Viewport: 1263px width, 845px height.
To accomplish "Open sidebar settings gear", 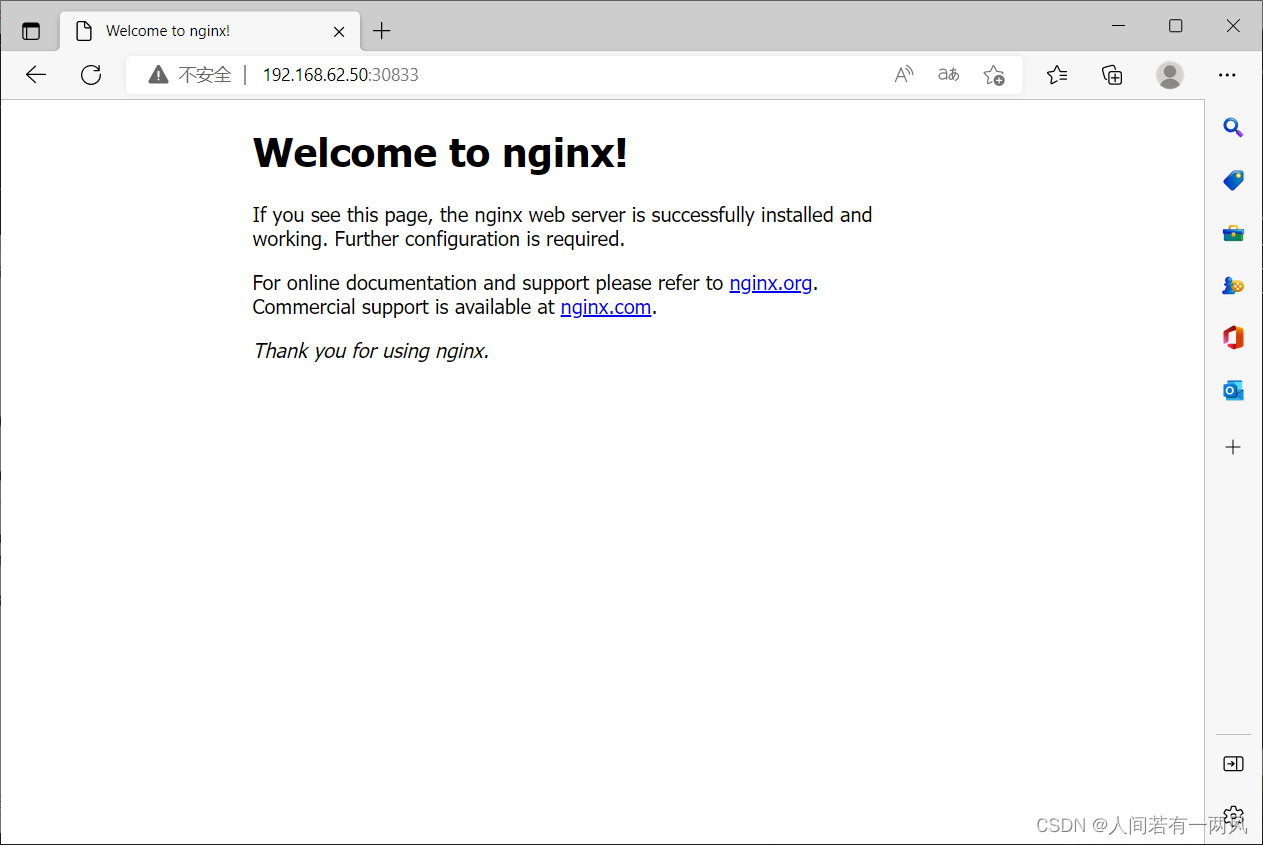I will [1233, 816].
